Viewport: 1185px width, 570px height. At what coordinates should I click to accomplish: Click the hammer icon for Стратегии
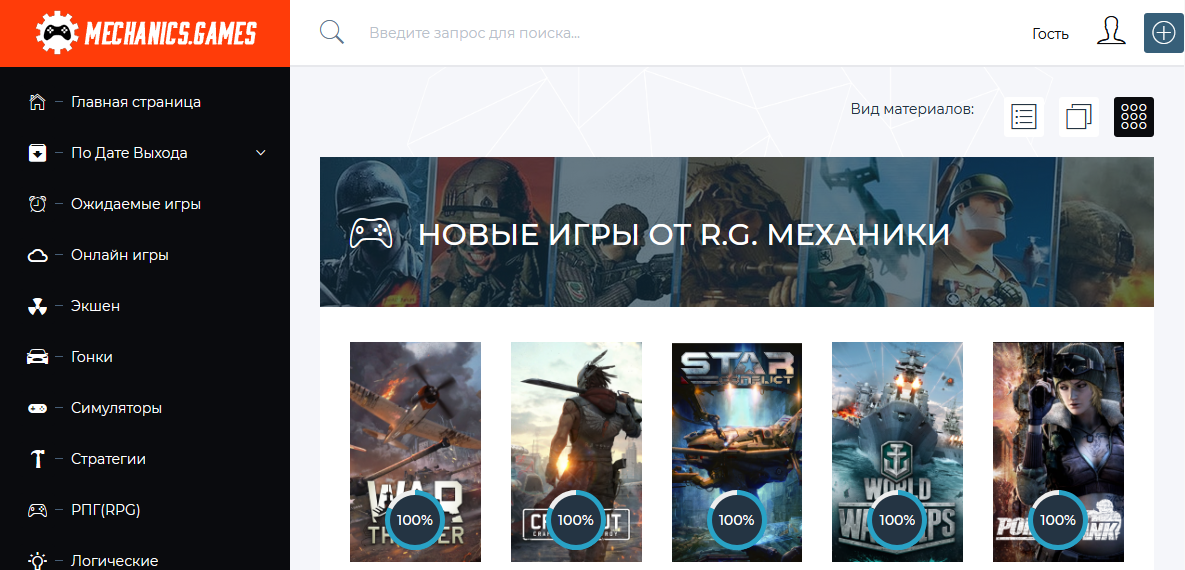point(37,459)
